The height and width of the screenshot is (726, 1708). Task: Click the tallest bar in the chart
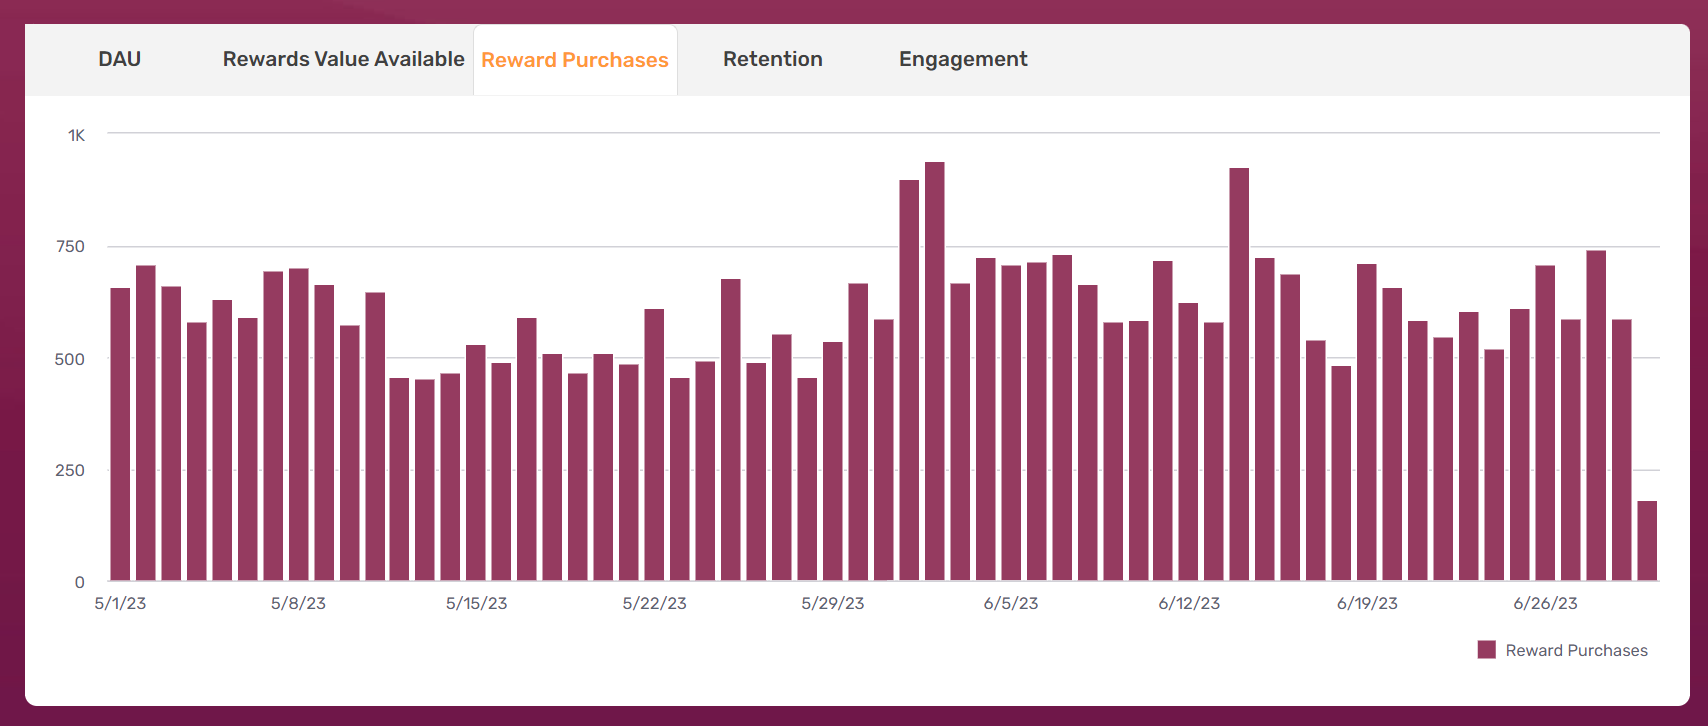[x=934, y=371]
